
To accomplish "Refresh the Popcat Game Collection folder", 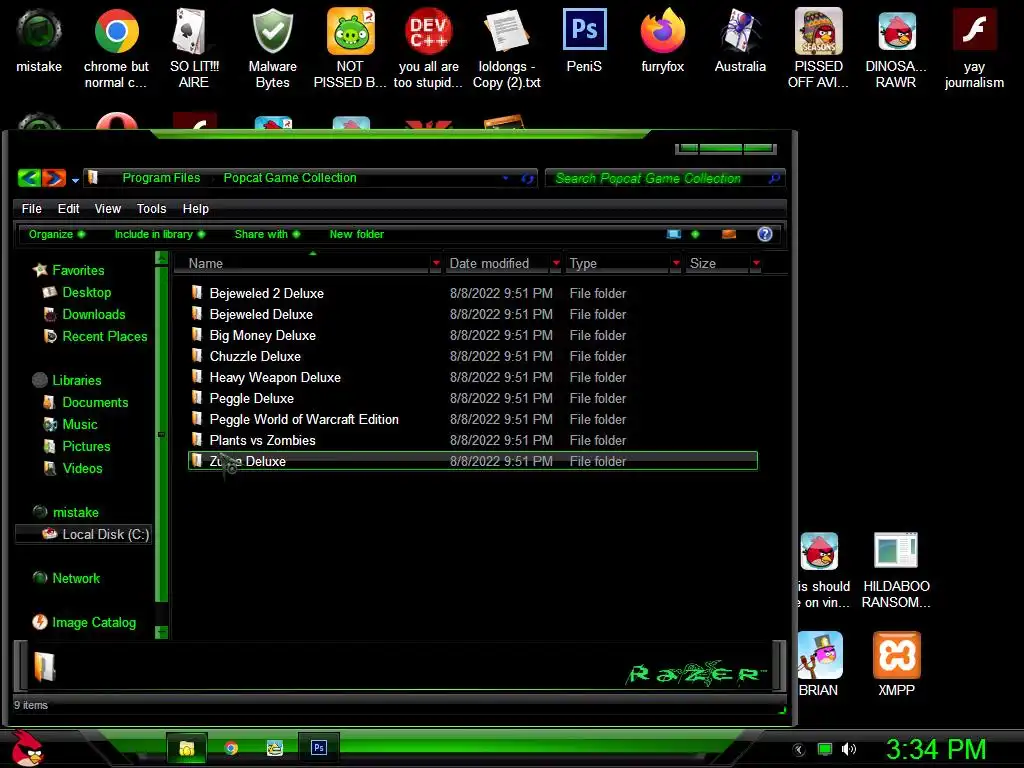I will pos(527,178).
